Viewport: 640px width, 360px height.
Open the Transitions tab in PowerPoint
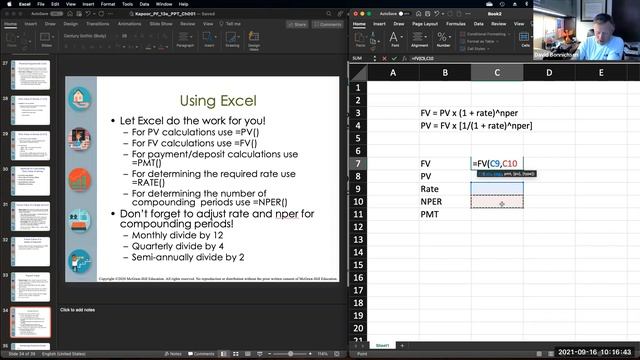pyautogui.click(x=98, y=24)
